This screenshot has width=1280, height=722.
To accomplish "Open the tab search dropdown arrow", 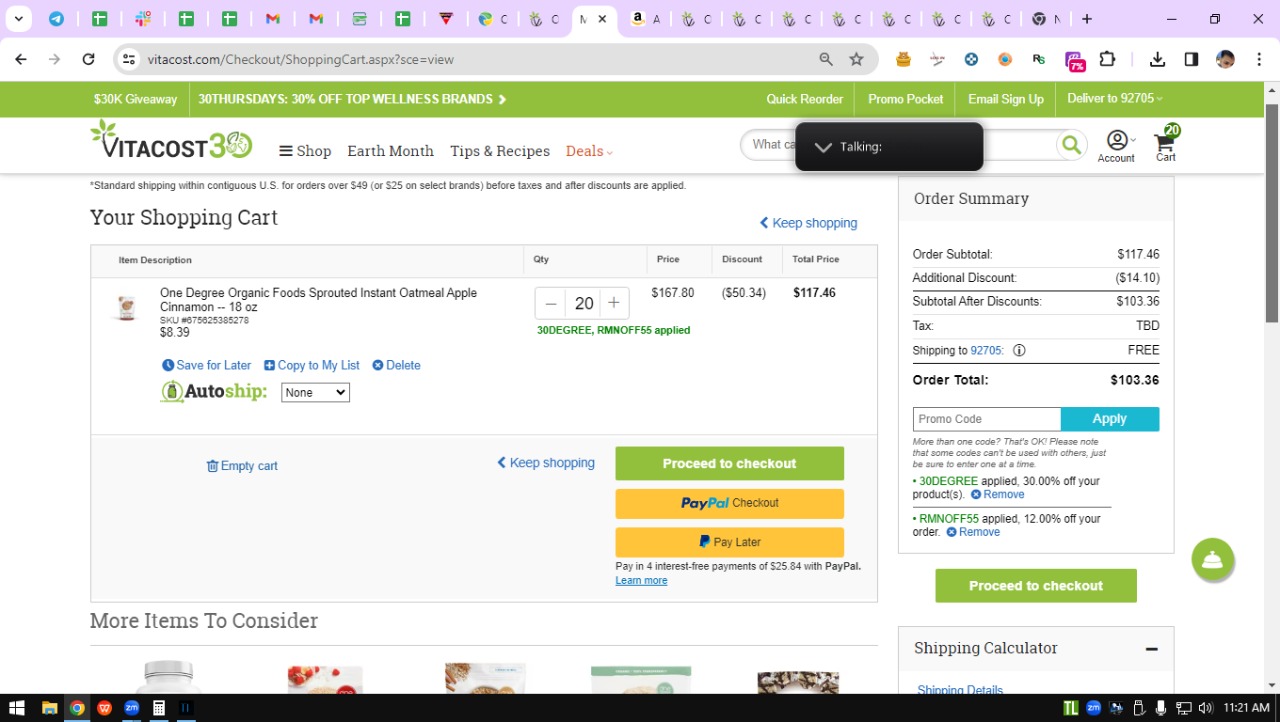I will click(18, 19).
